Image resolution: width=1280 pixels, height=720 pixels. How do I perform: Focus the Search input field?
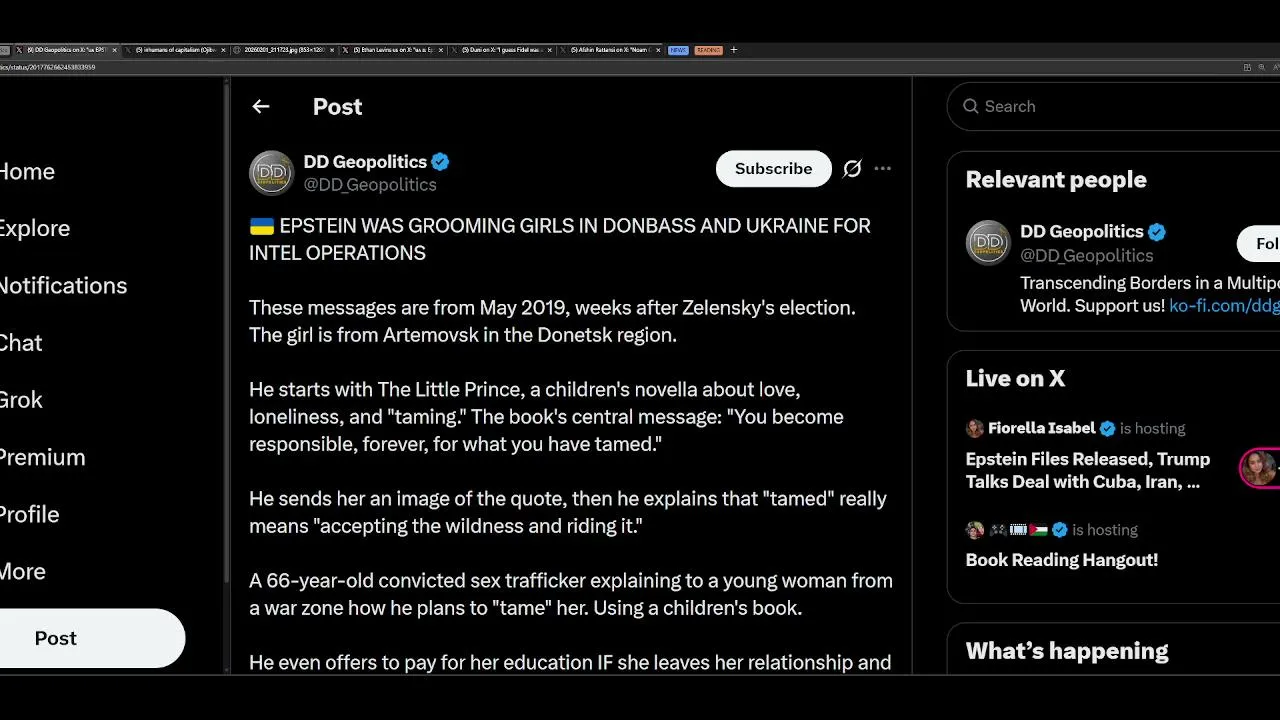[x=1113, y=106]
